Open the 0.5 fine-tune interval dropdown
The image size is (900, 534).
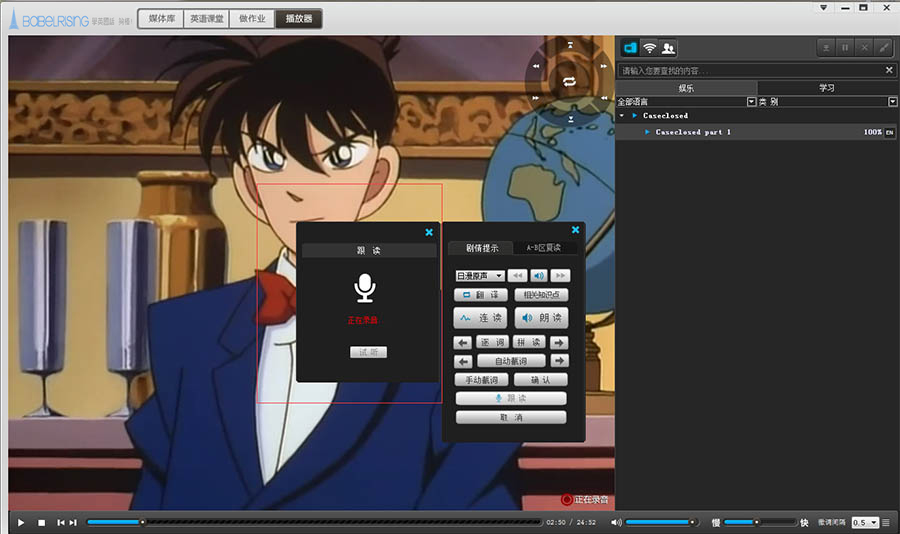coord(865,523)
